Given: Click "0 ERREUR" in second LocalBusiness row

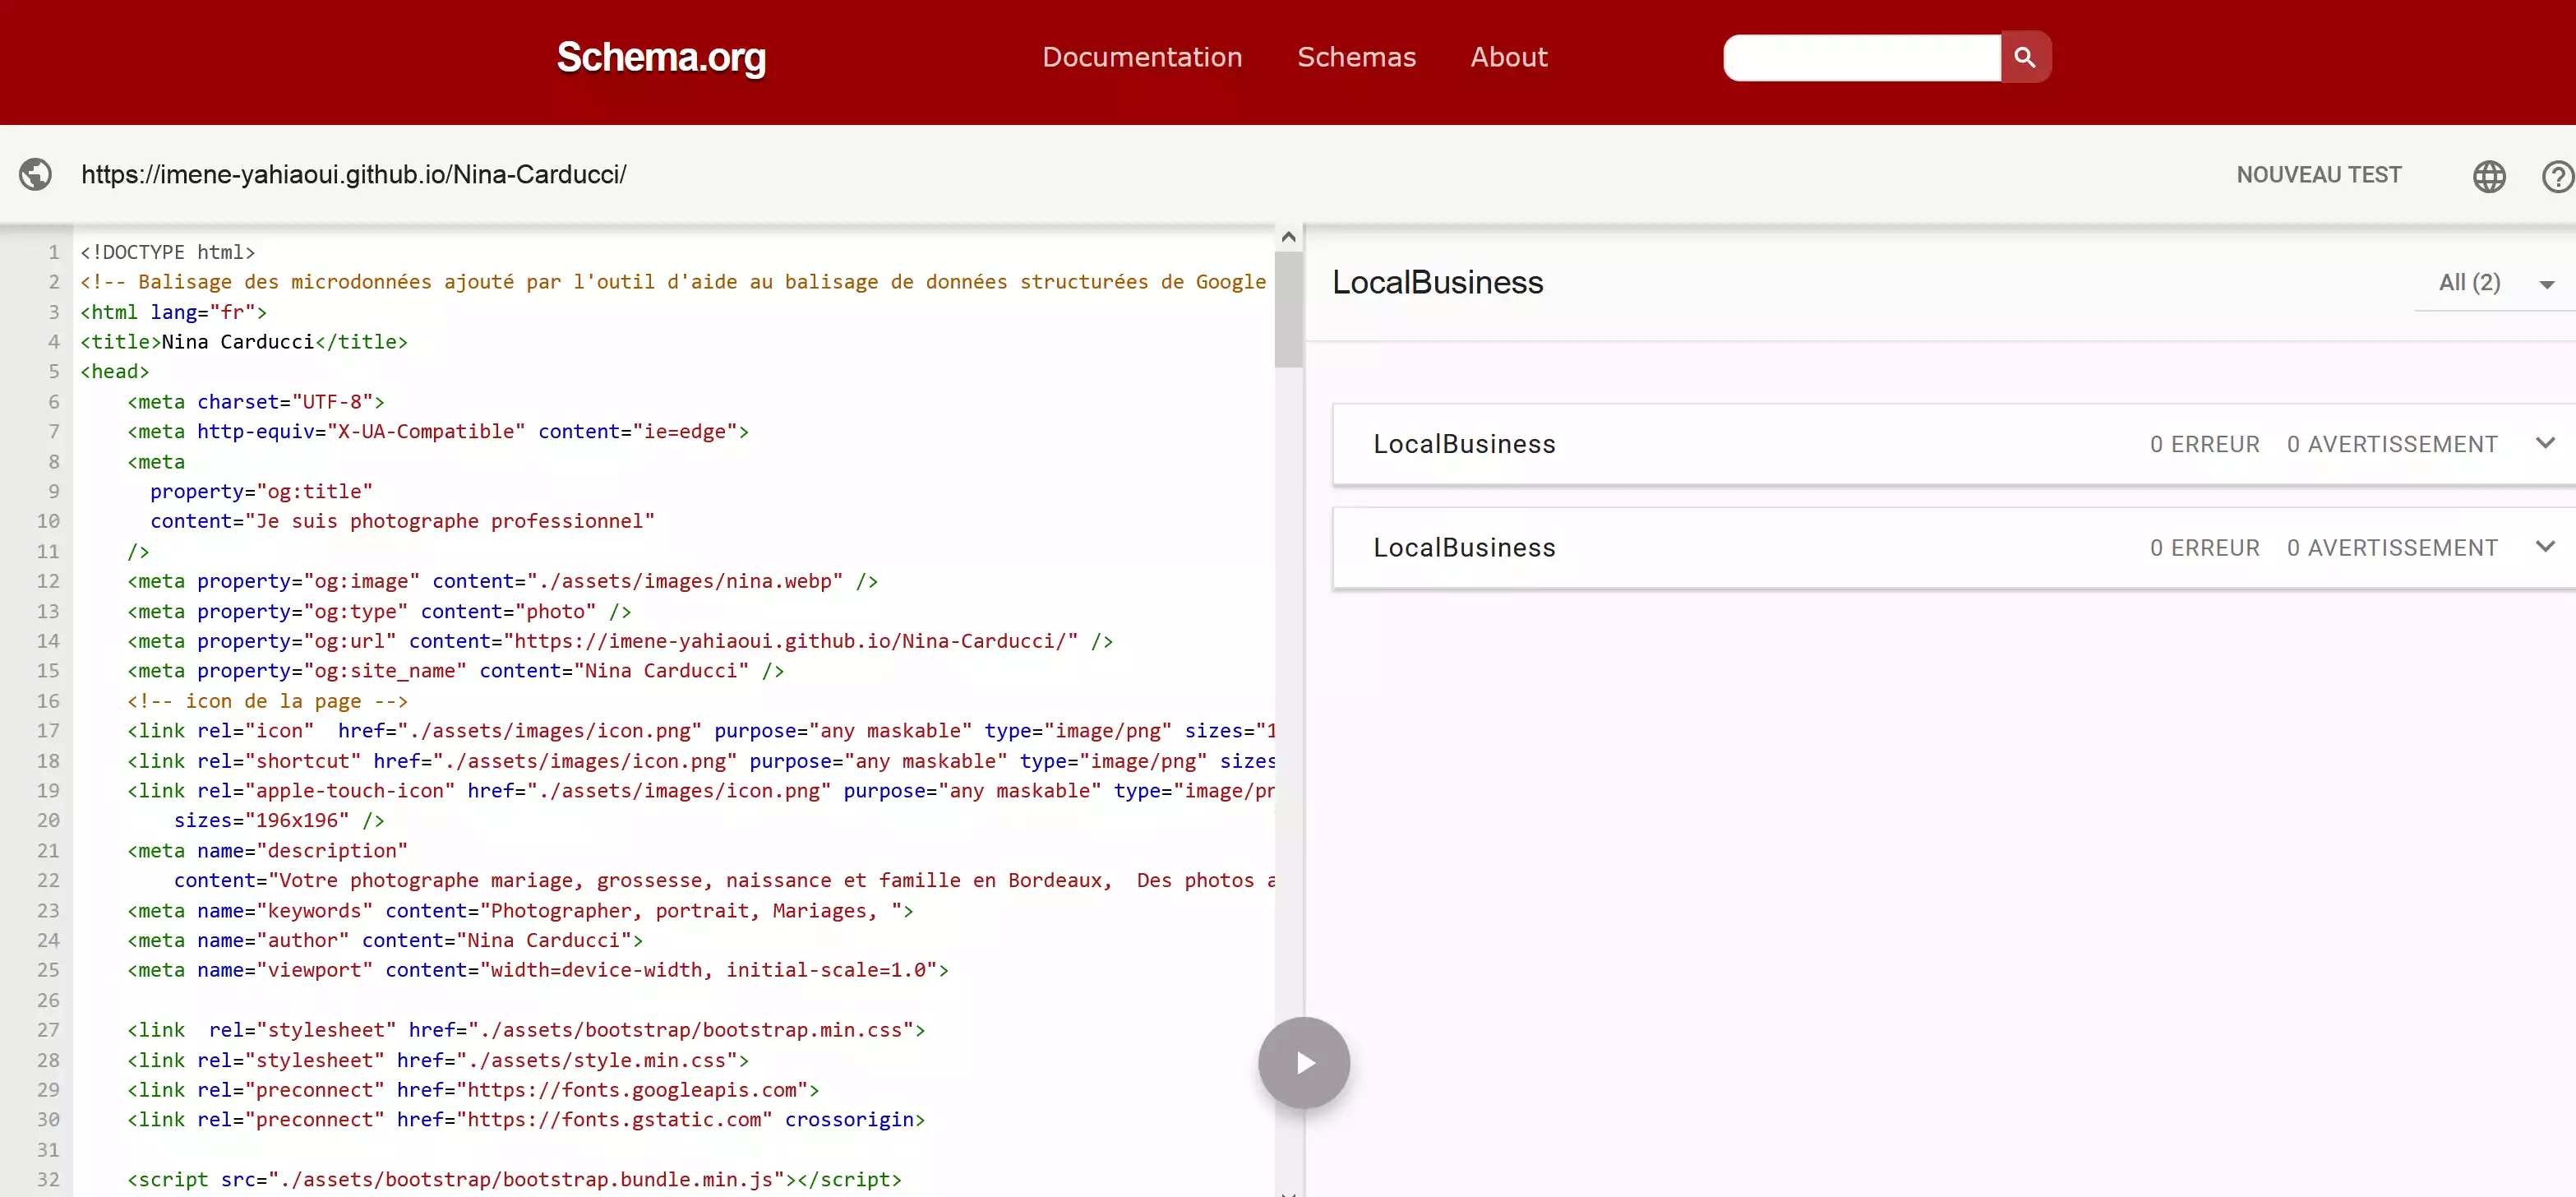Looking at the screenshot, I should [2204, 548].
